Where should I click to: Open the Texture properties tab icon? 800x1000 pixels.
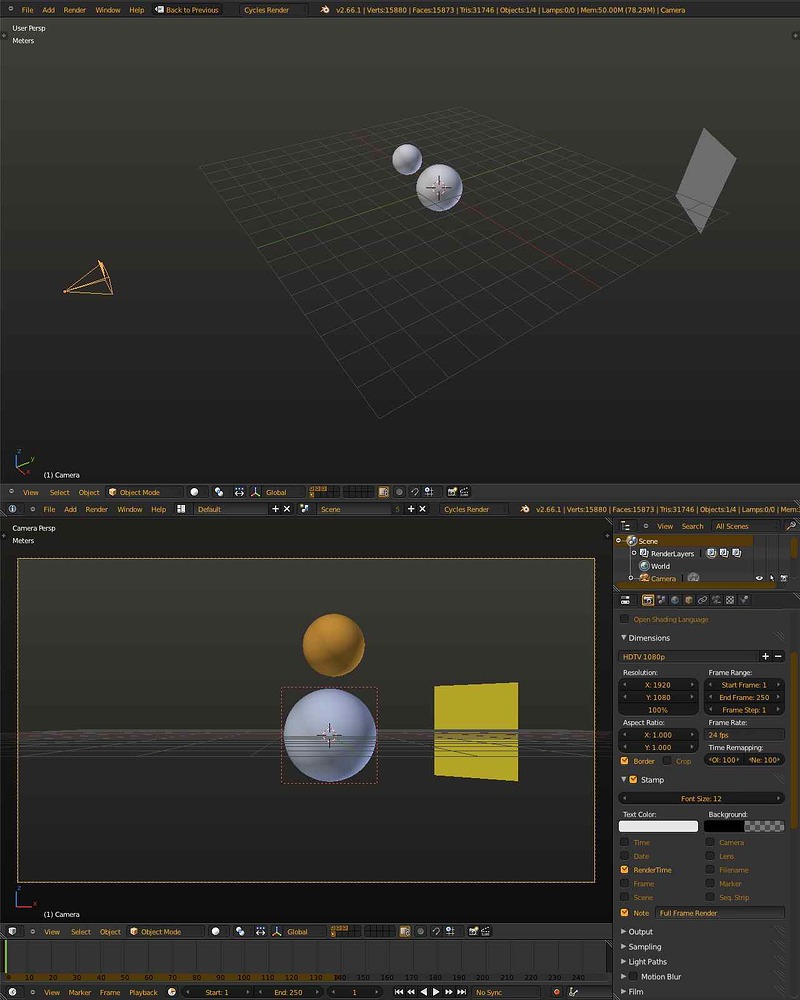(730, 600)
